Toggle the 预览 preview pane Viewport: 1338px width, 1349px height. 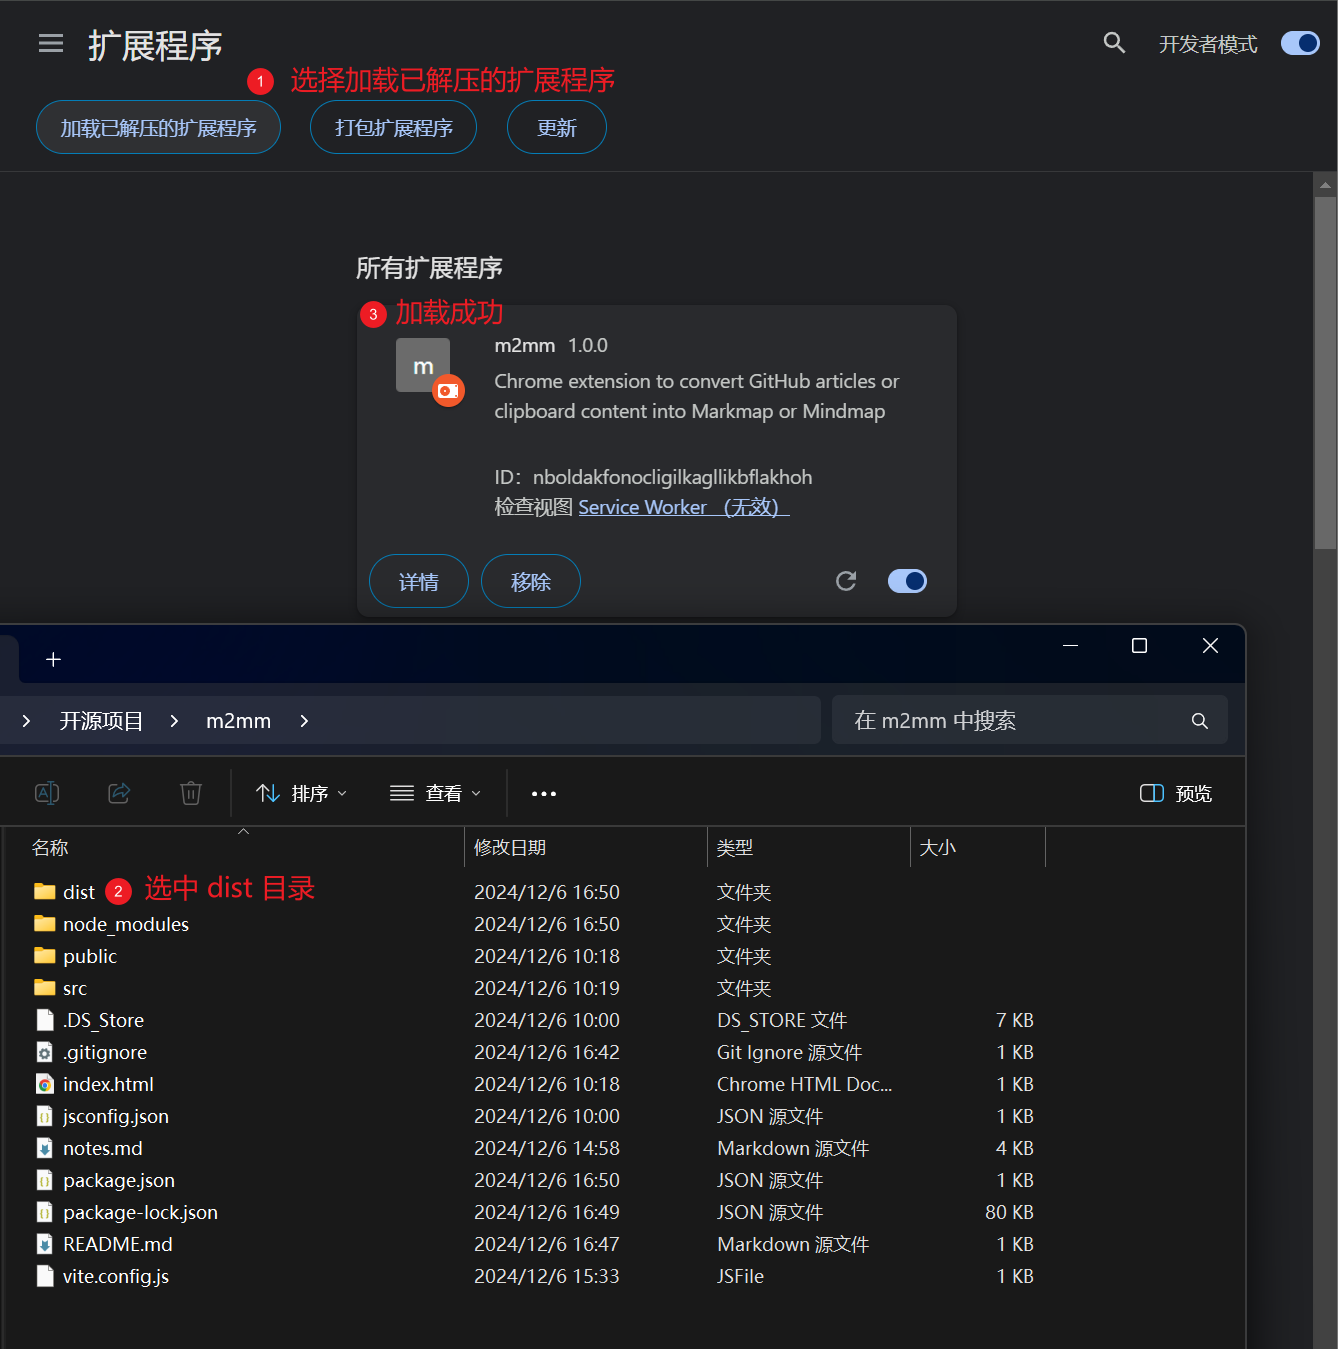[x=1176, y=793]
